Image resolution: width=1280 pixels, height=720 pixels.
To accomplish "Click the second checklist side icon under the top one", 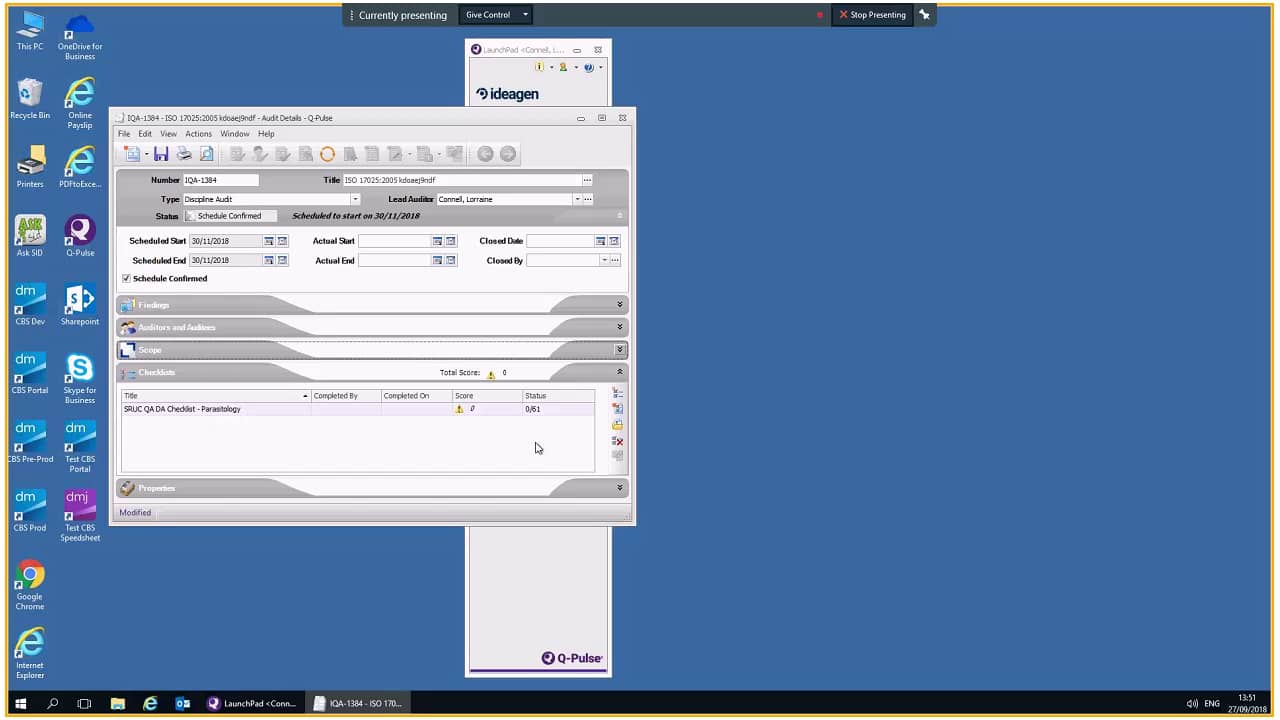I will coord(618,409).
